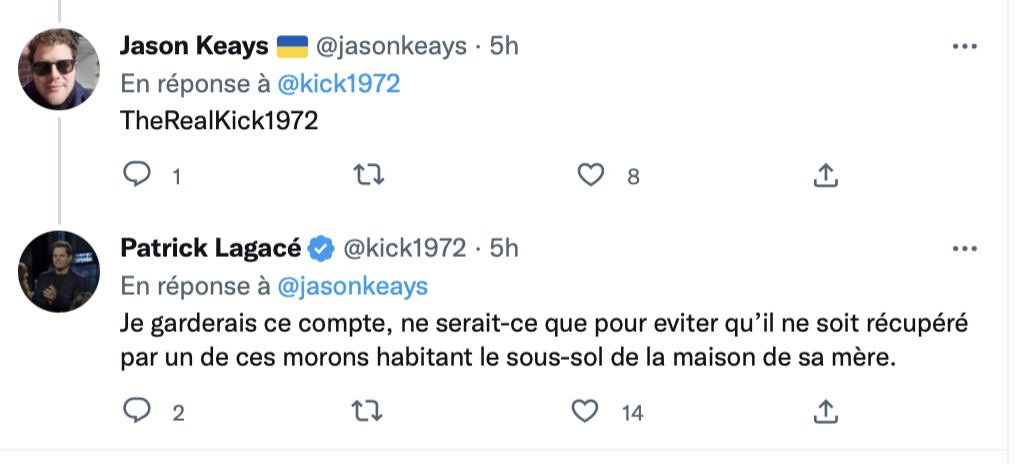This screenshot has width=1024, height=464.
Task: Open Patrick Lagacé's profile picture
Action: pos(59,271)
